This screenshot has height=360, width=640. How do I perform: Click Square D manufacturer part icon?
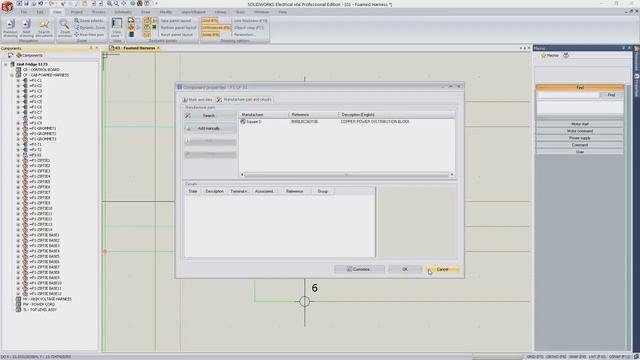pos(243,122)
